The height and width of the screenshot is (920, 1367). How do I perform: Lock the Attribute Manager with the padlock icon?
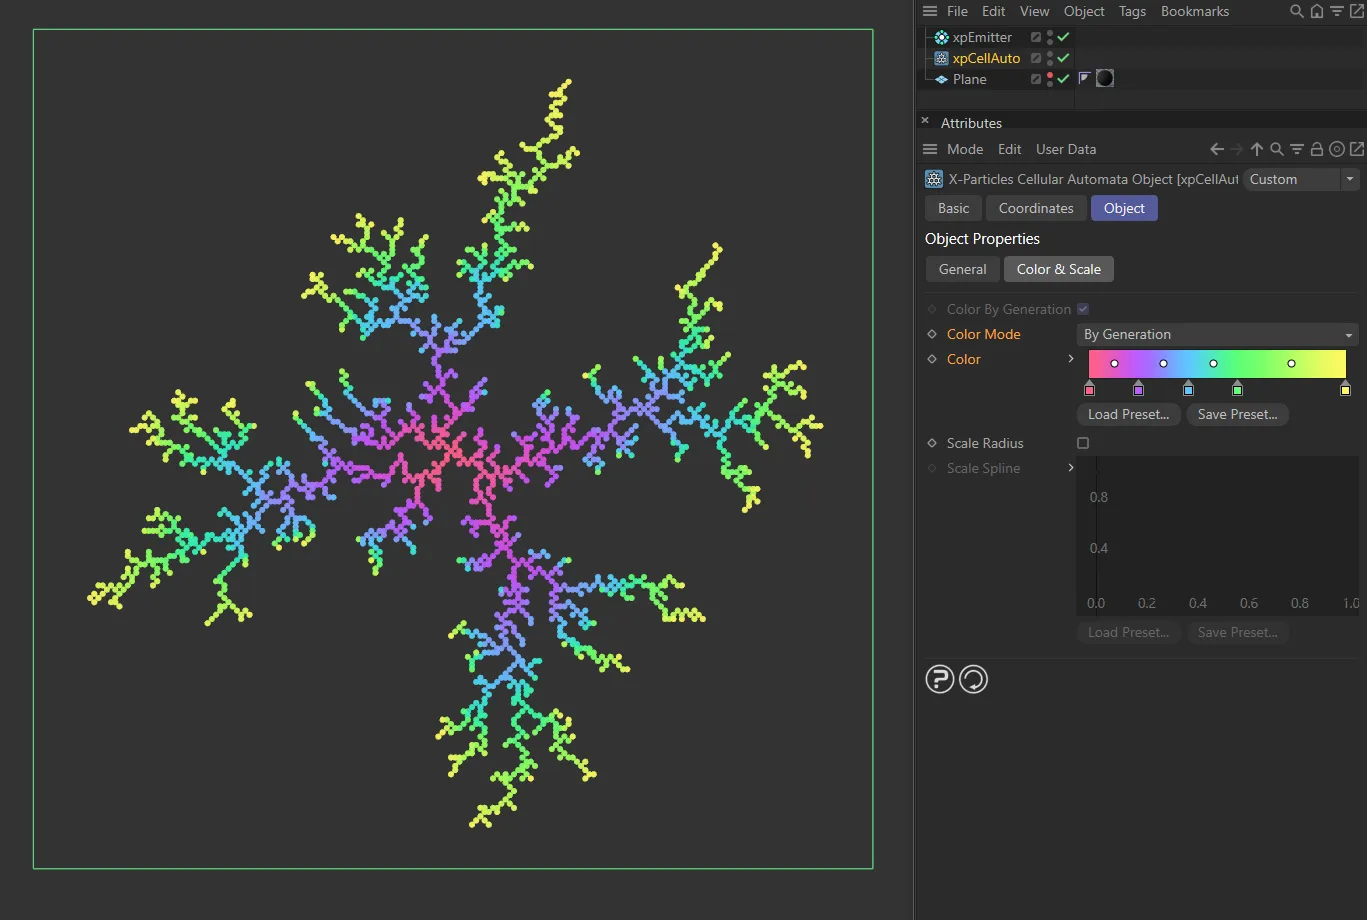point(1317,149)
